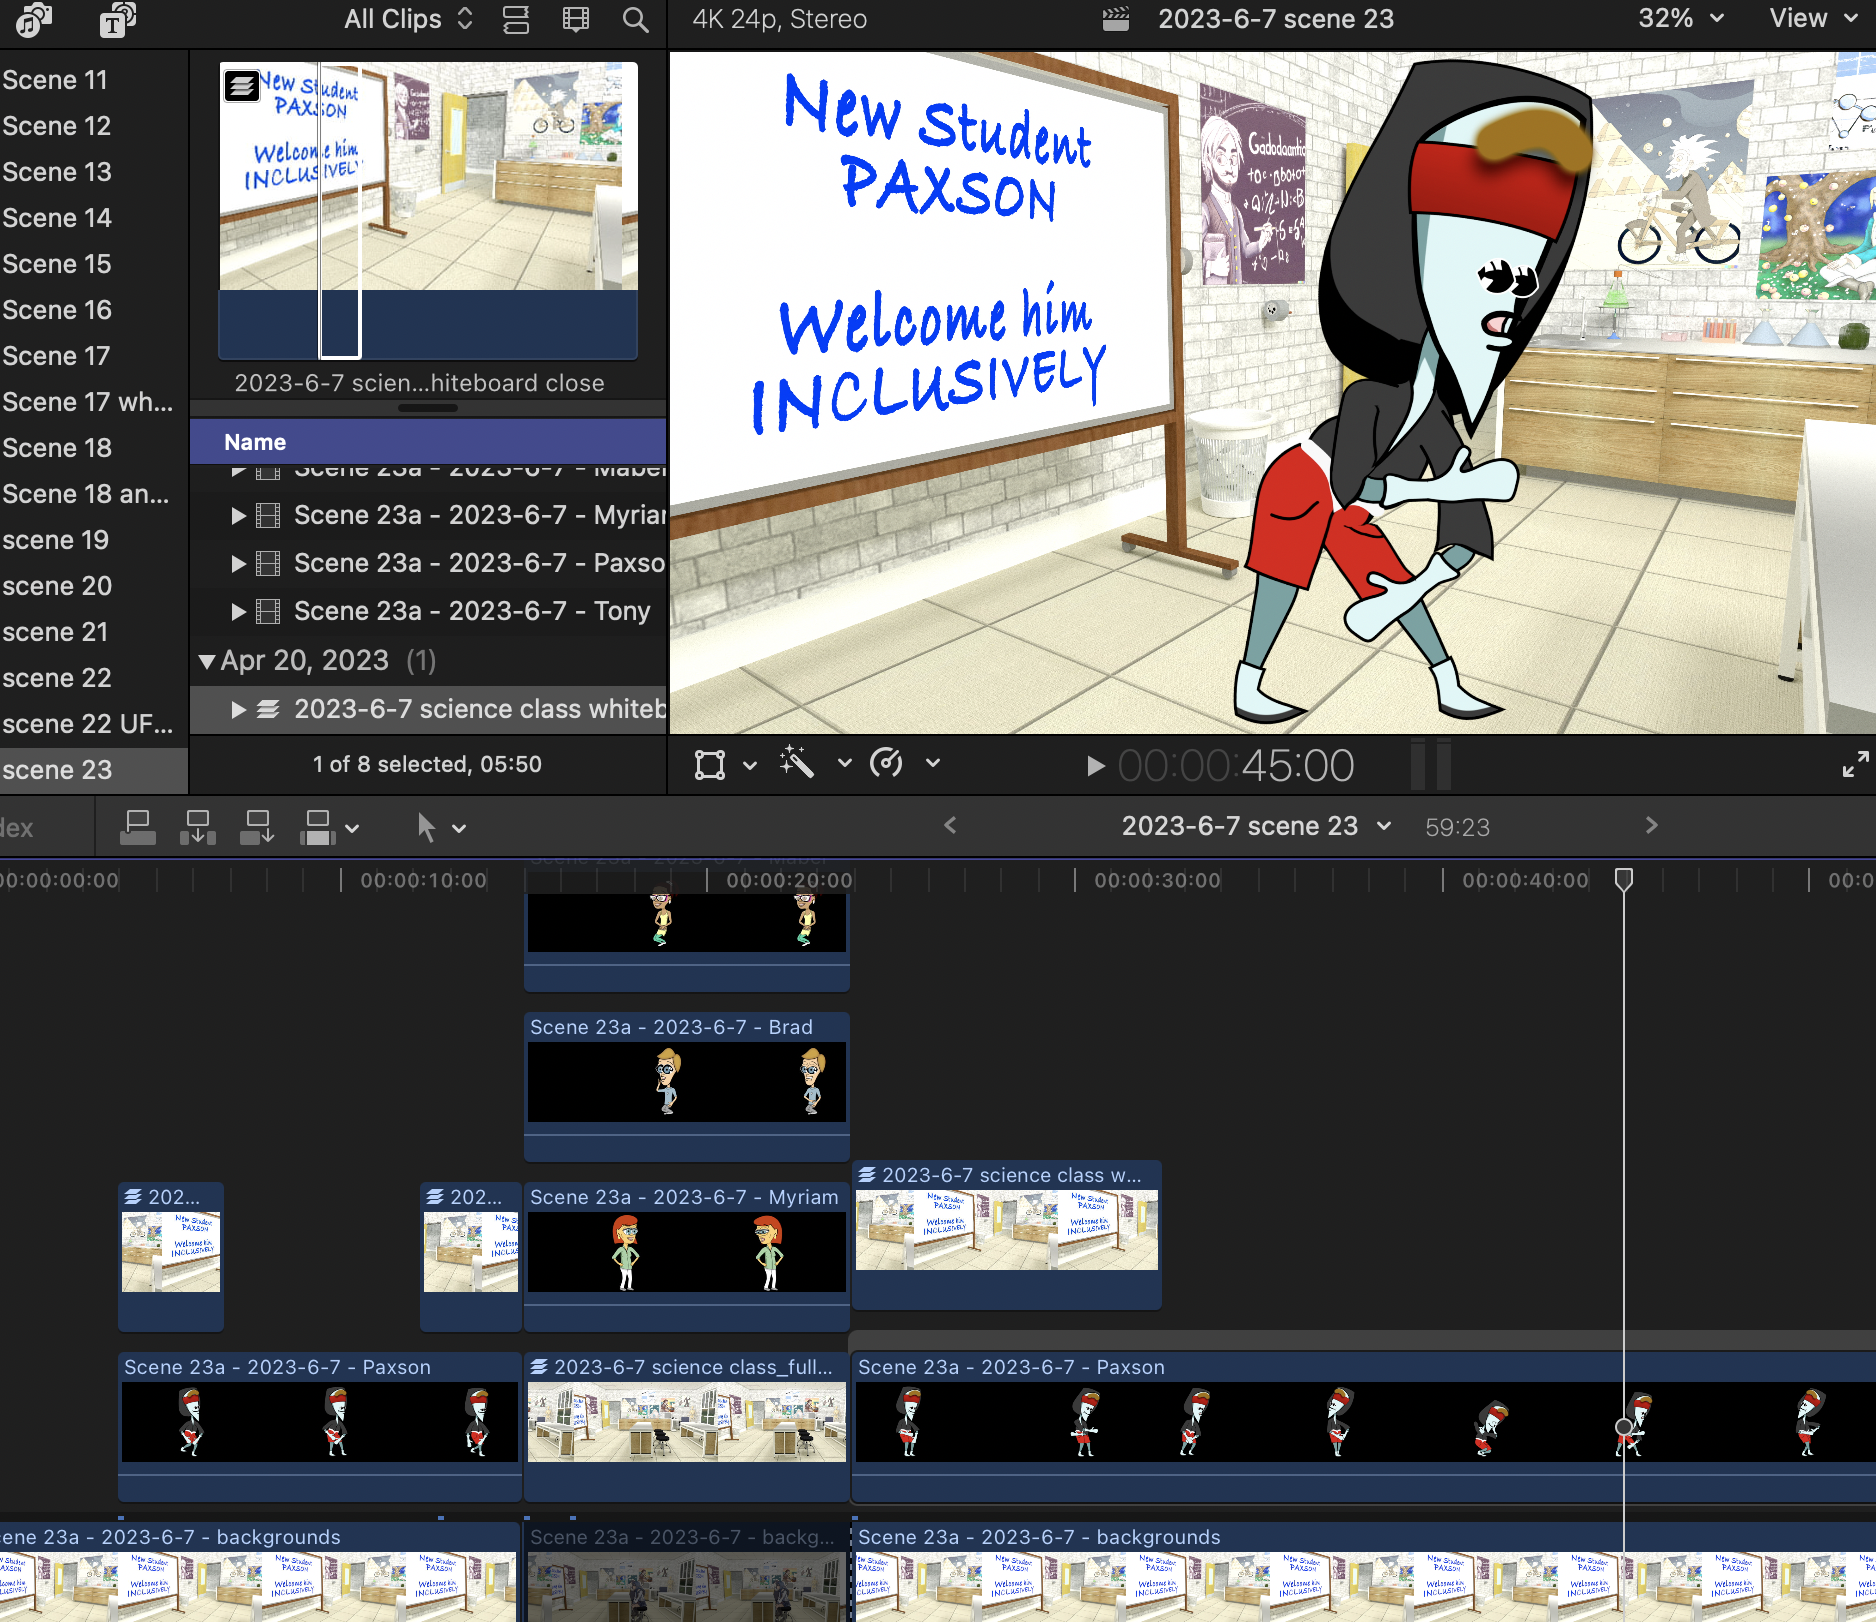Click the clapperboard project icon in viewer
Image resolution: width=1876 pixels, height=1622 pixels.
(x=1116, y=19)
